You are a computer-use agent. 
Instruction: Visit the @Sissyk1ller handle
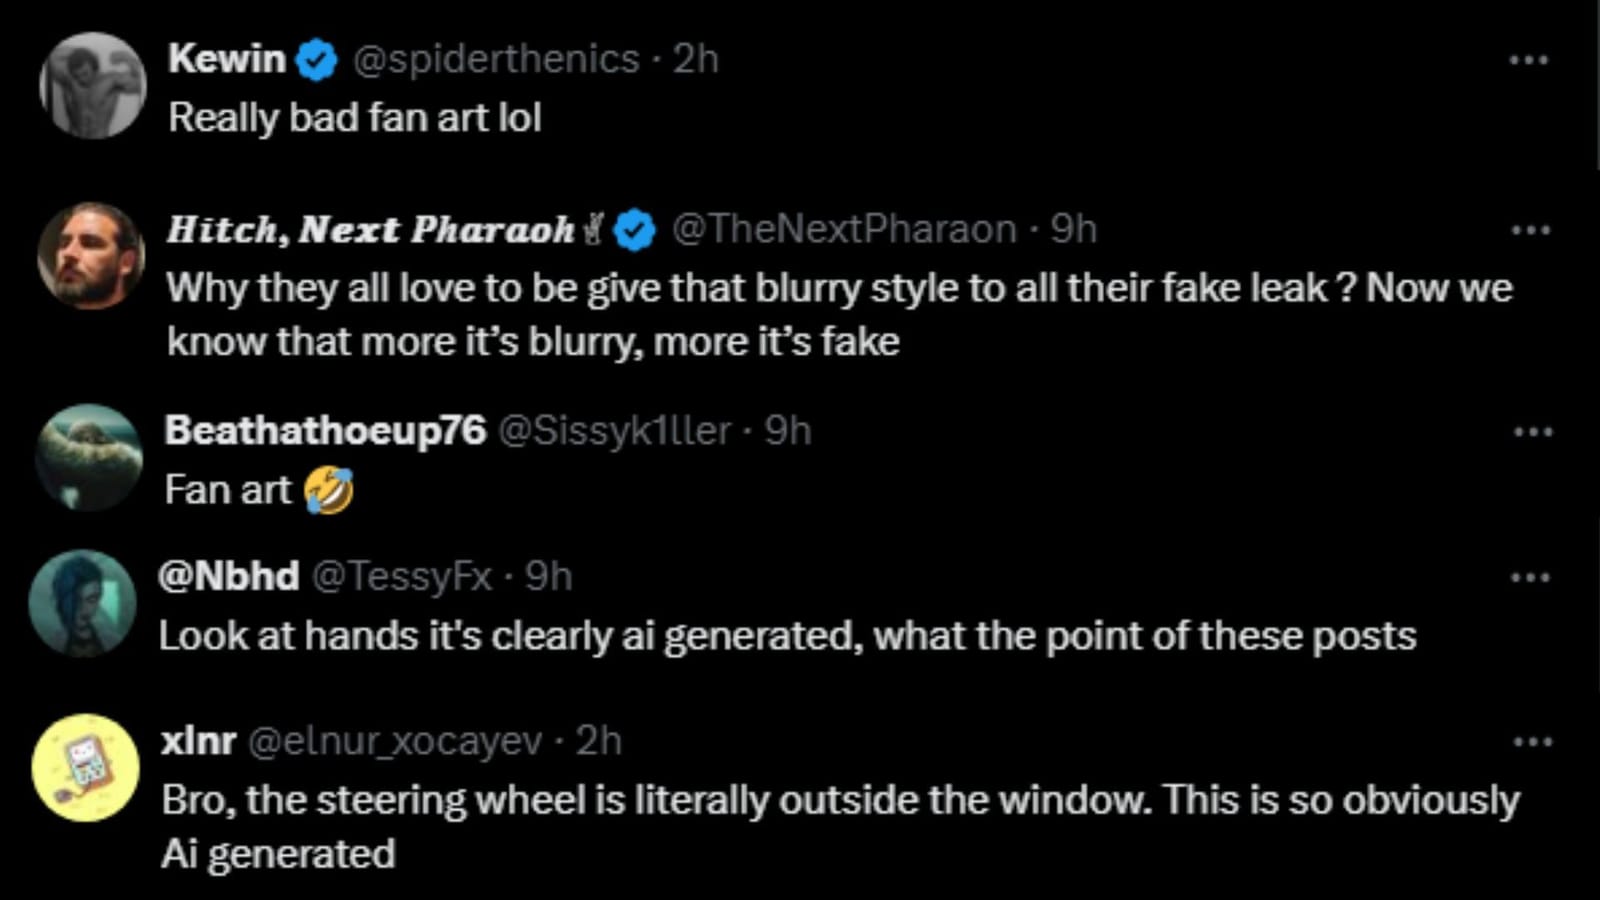614,431
